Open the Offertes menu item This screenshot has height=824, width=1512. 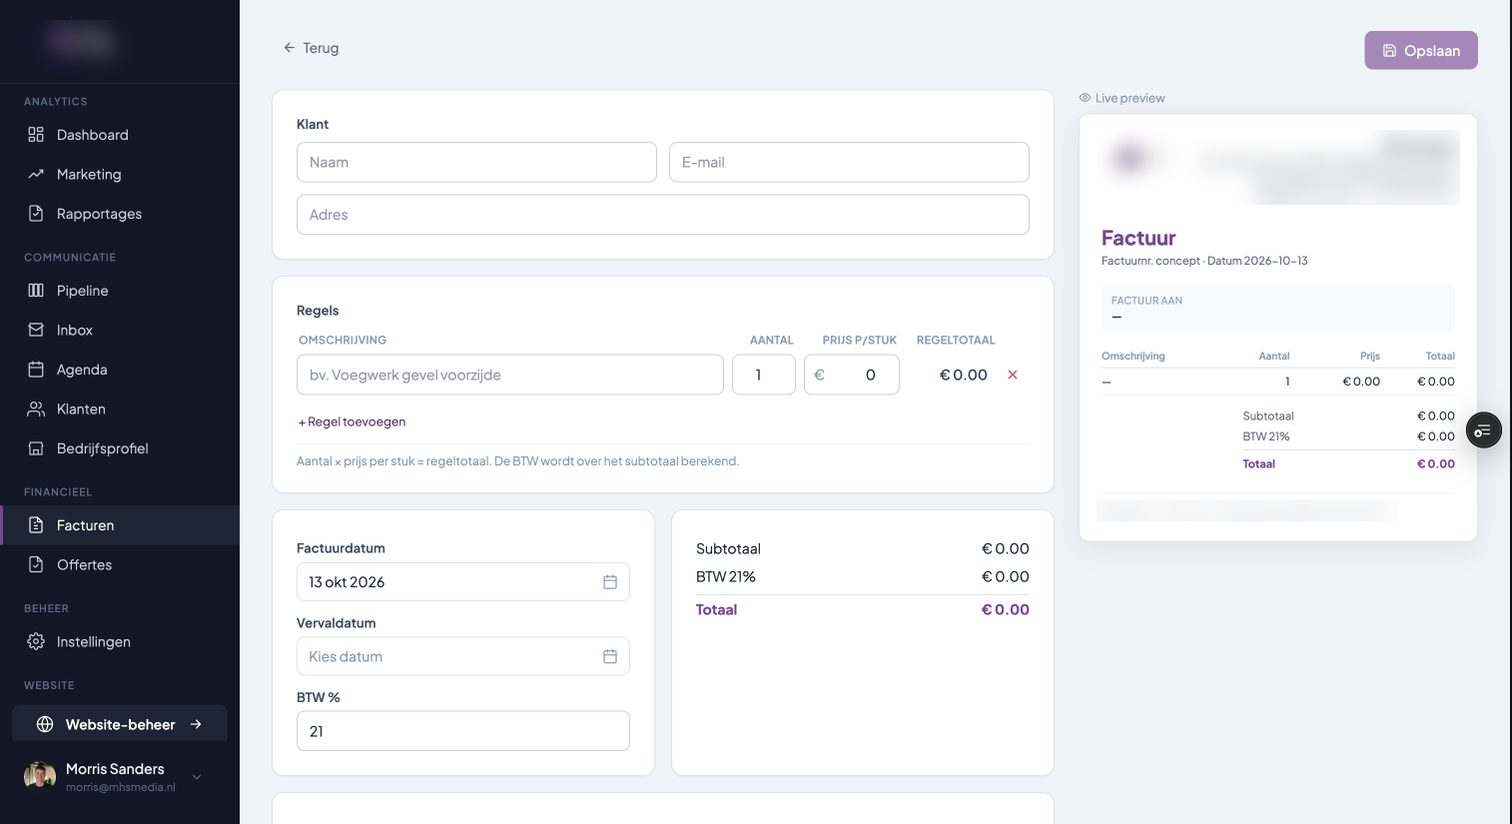(120, 565)
